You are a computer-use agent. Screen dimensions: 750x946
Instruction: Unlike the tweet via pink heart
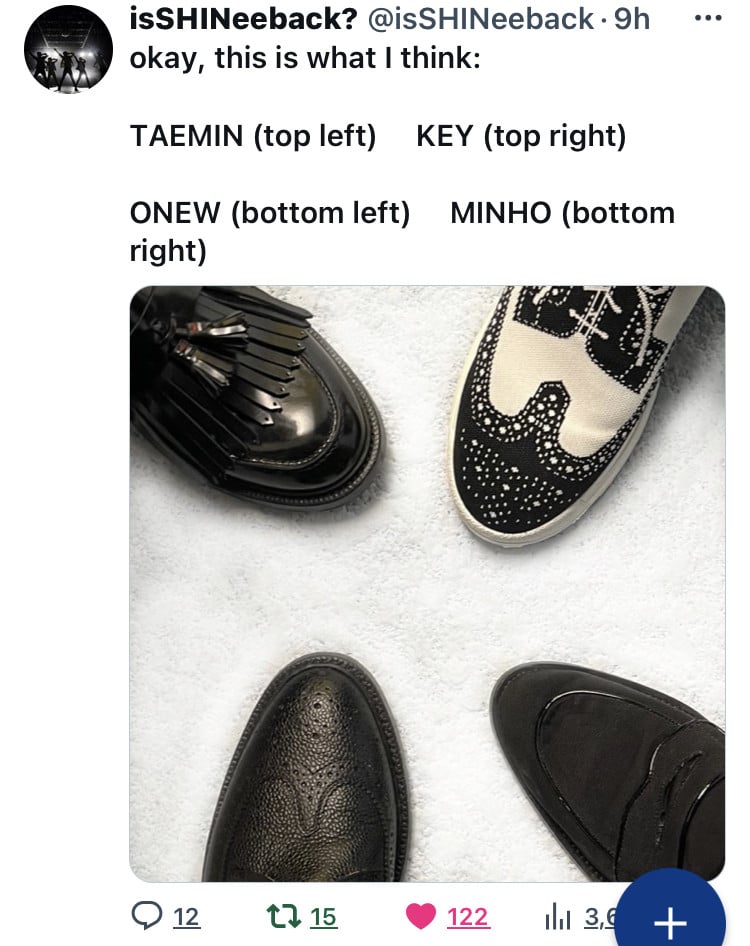(x=421, y=916)
